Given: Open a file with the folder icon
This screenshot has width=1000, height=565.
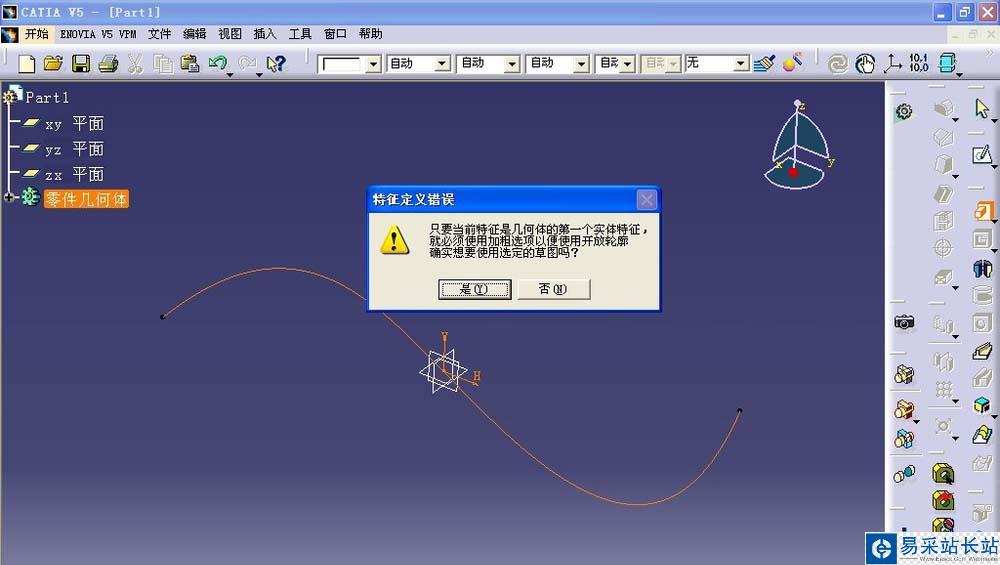Looking at the screenshot, I should tap(54, 63).
